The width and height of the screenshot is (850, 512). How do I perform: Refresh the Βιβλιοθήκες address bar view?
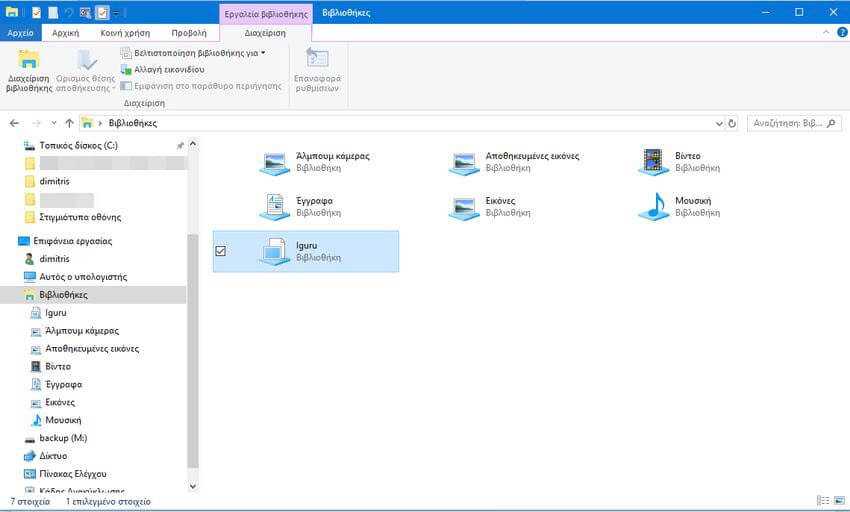(x=732, y=123)
